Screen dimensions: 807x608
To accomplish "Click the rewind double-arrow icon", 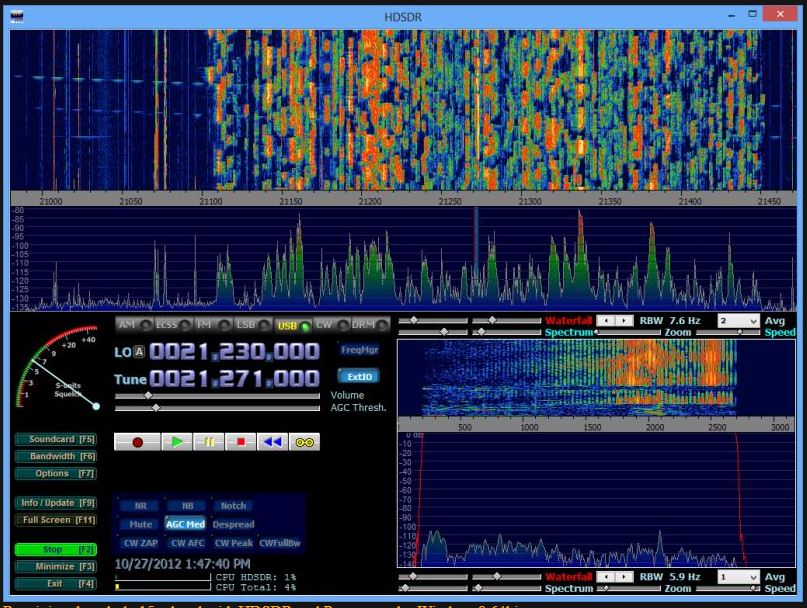I will point(271,440).
